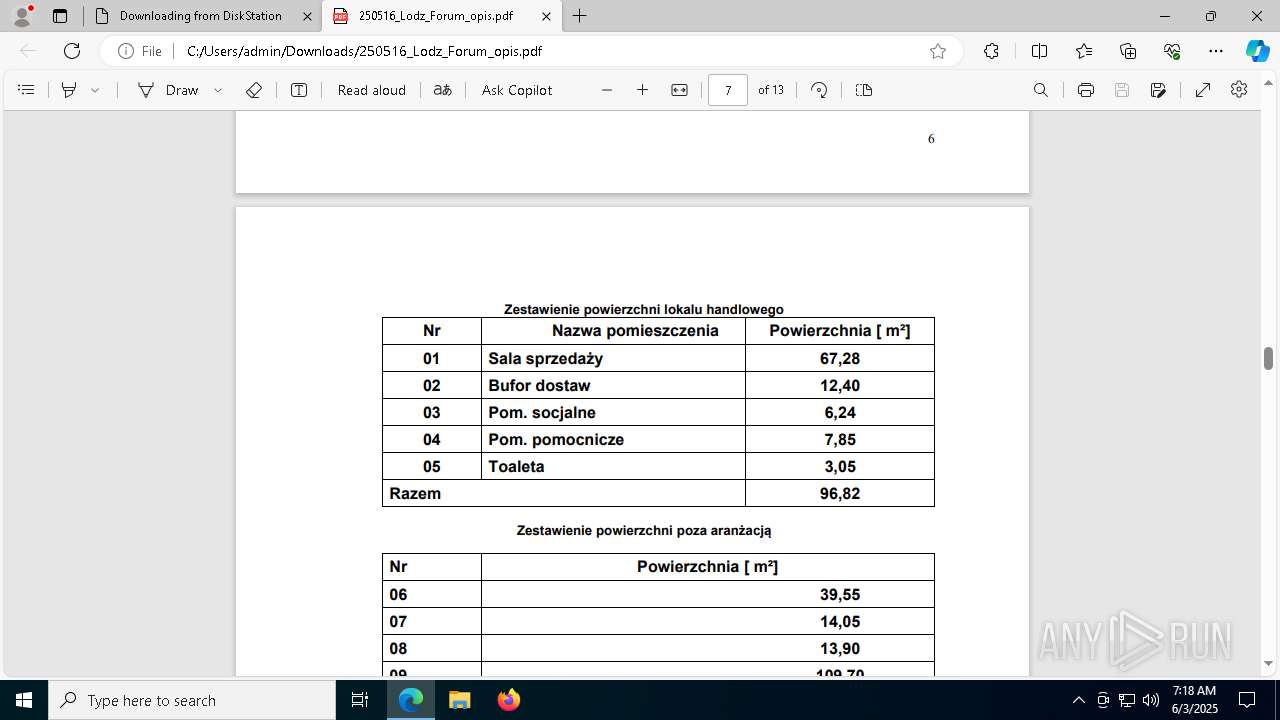Select the Add text tool
1280x720 pixels.
click(x=299, y=90)
